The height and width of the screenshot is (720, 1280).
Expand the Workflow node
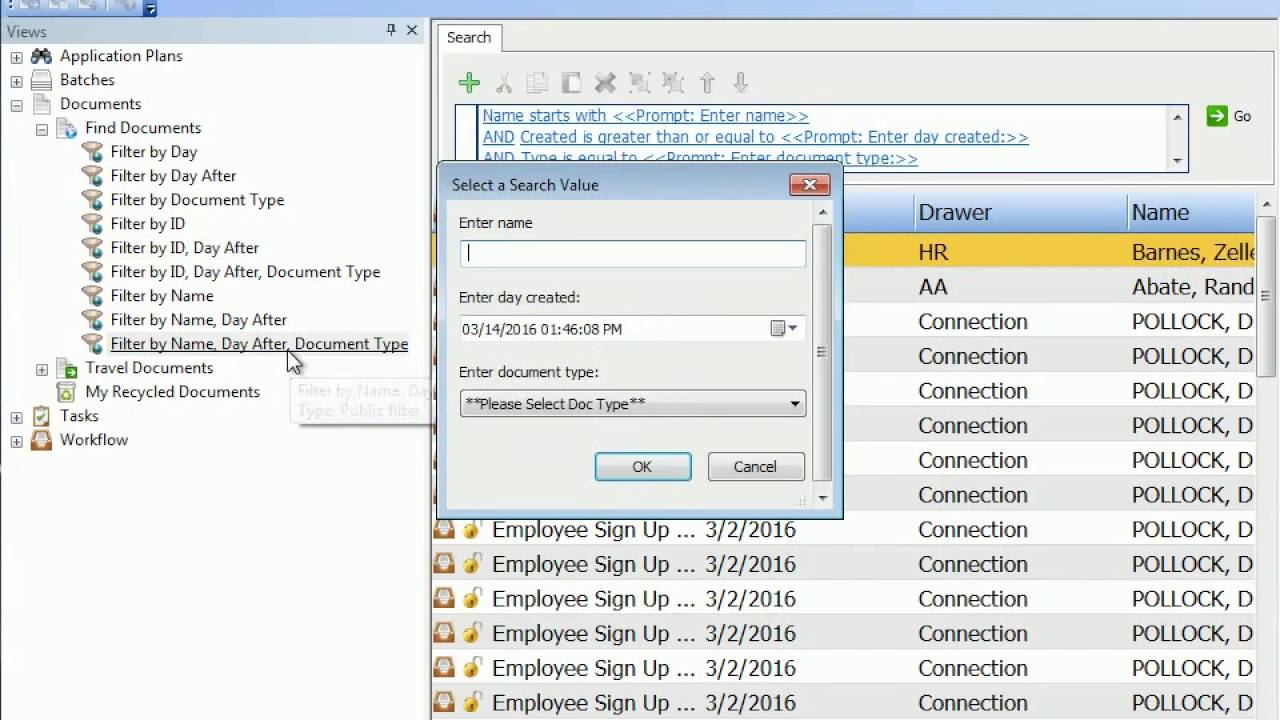click(x=16, y=441)
